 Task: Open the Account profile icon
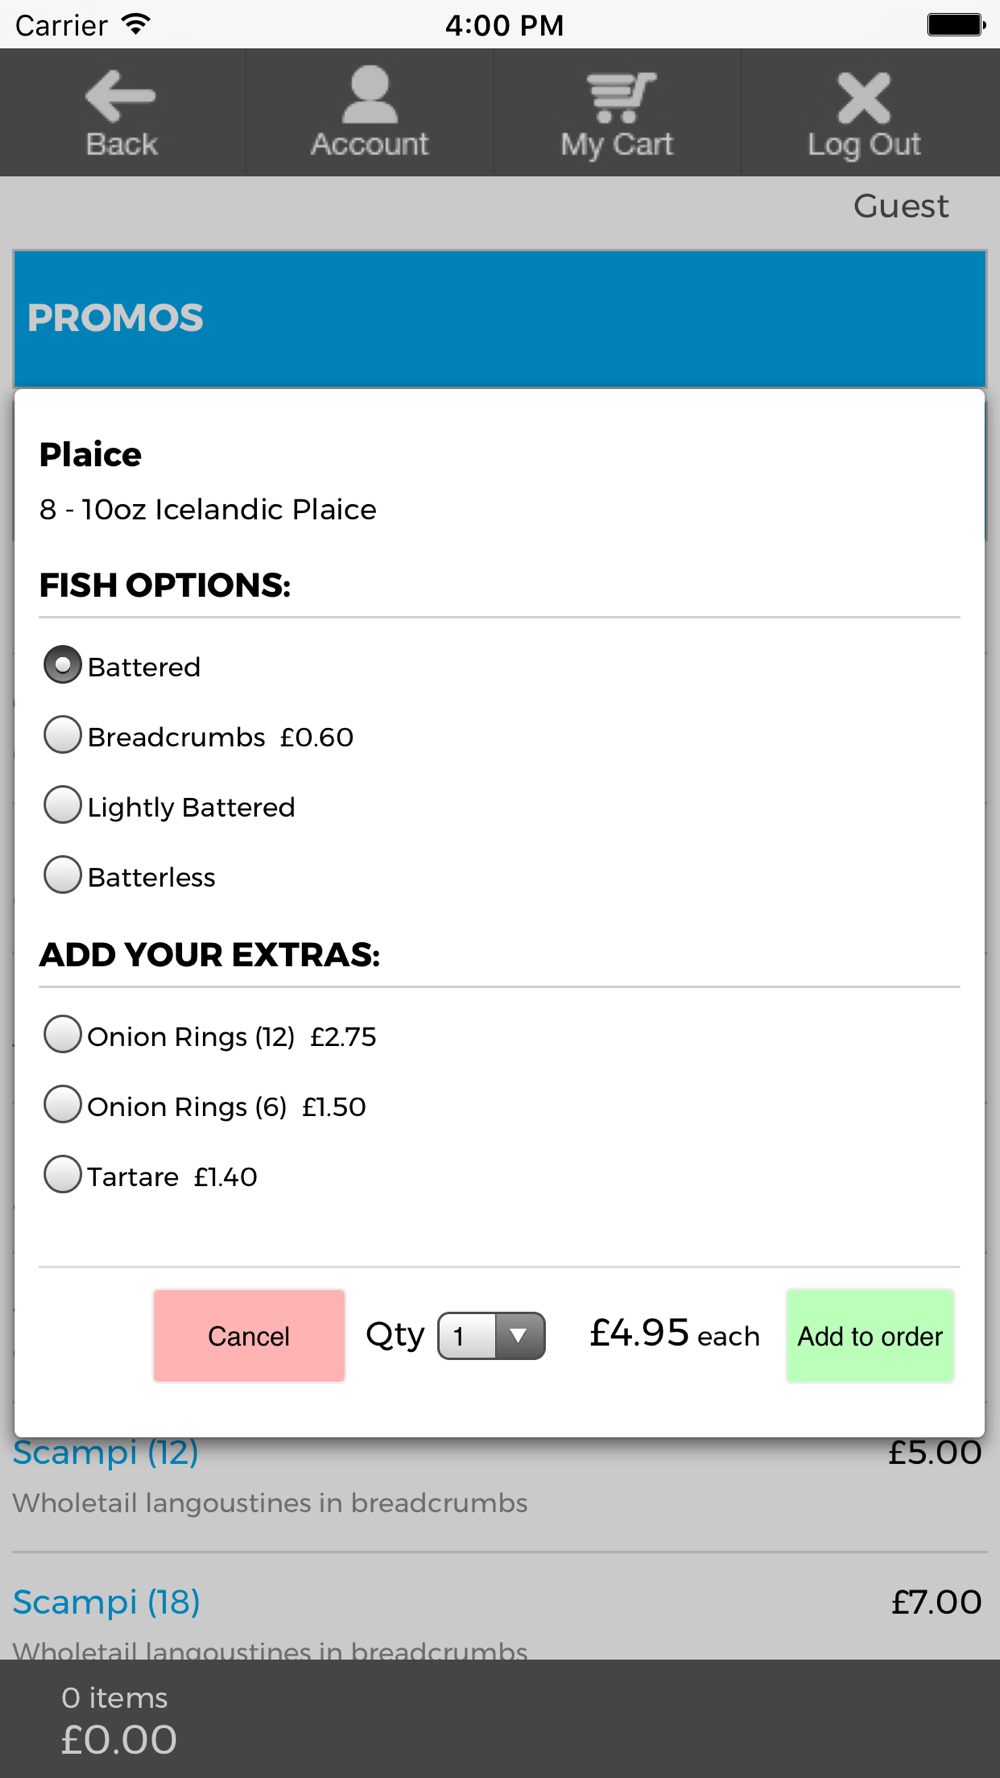click(370, 94)
